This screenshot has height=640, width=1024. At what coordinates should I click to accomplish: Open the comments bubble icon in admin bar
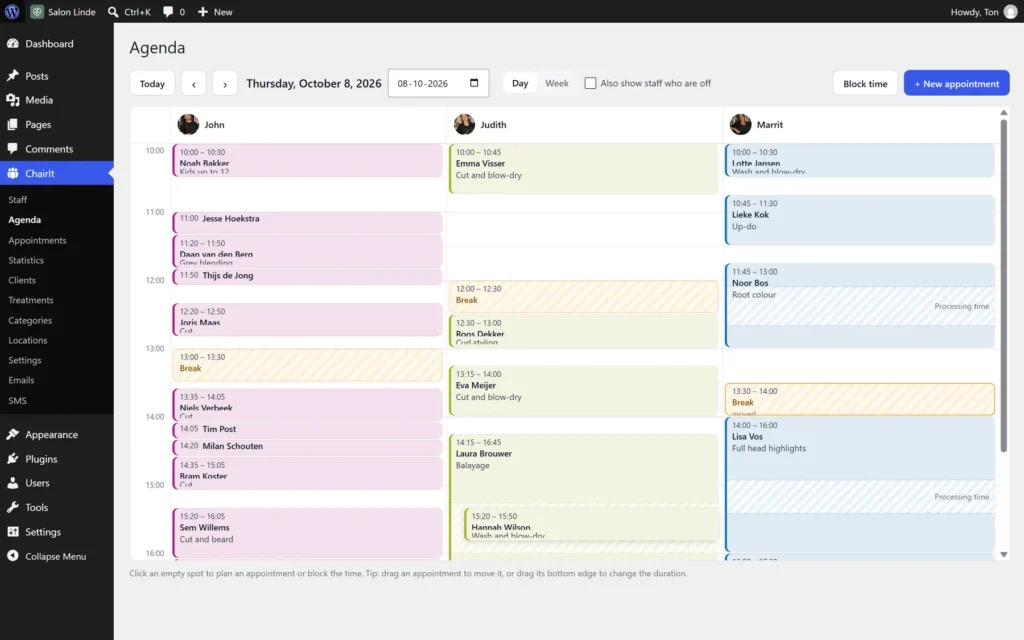pyautogui.click(x=168, y=12)
